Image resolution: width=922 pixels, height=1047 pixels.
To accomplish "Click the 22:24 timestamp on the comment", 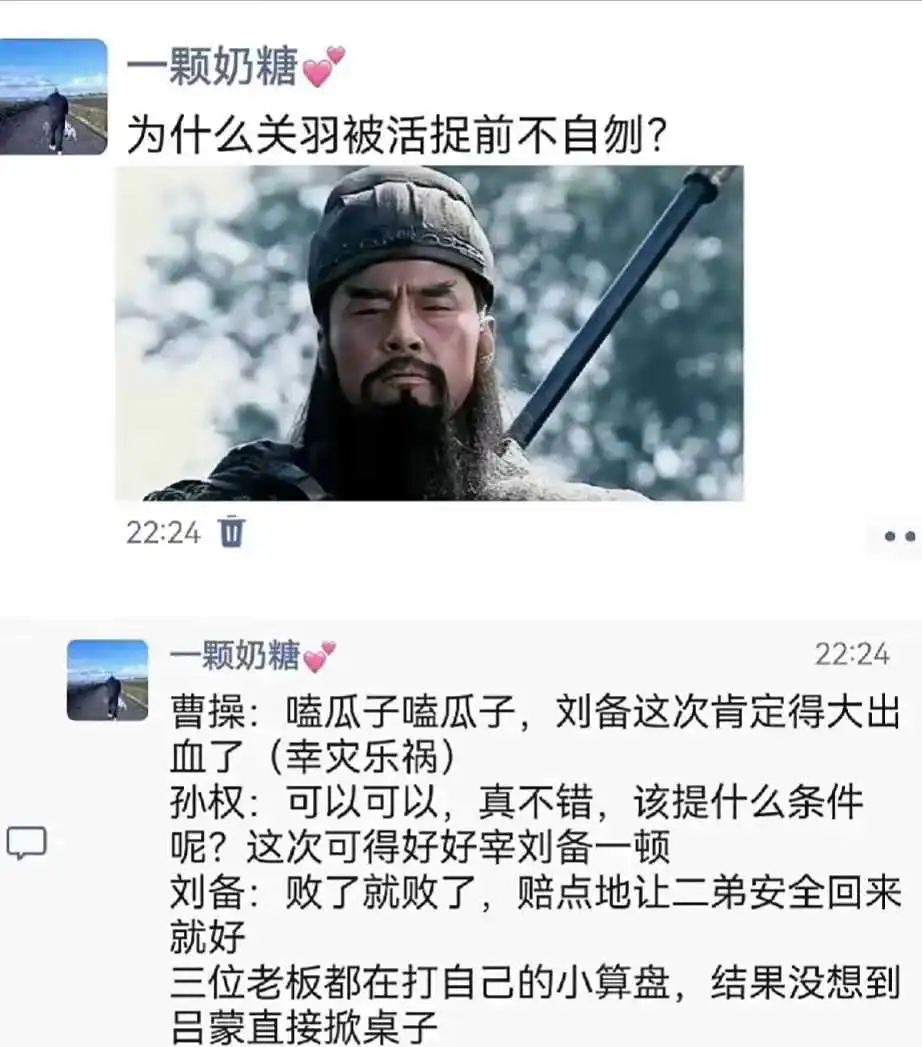I will (852, 654).
